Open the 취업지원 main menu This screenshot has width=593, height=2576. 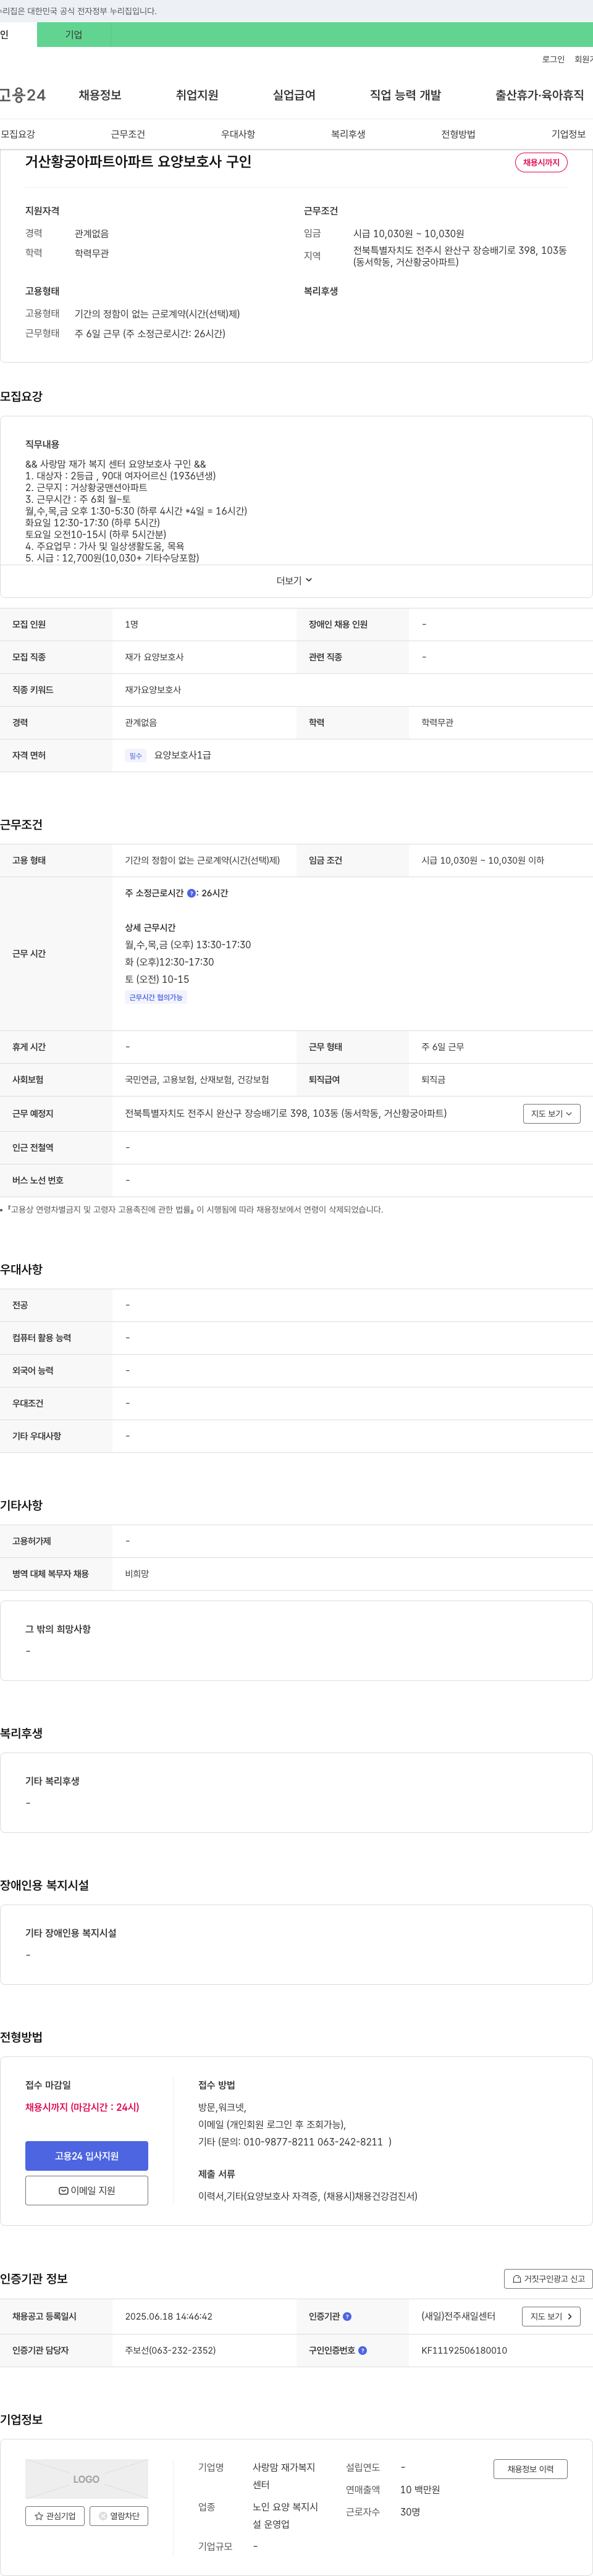197,95
